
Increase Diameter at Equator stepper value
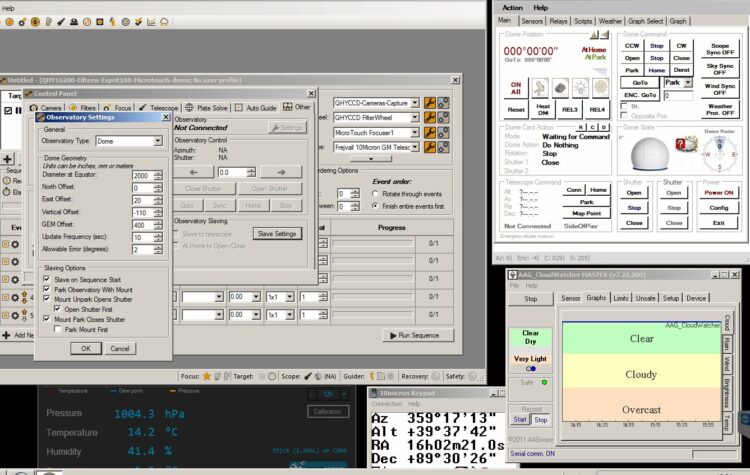tap(158, 173)
